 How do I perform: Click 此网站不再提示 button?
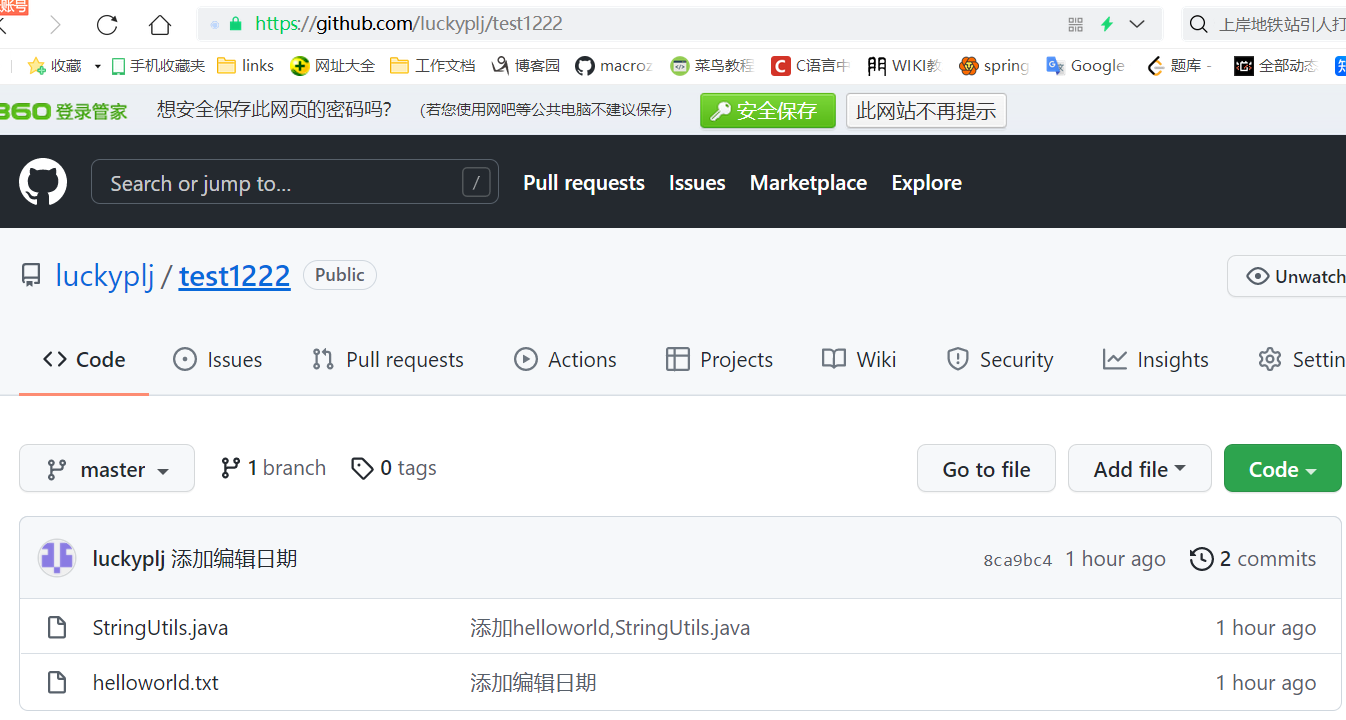[x=926, y=110]
